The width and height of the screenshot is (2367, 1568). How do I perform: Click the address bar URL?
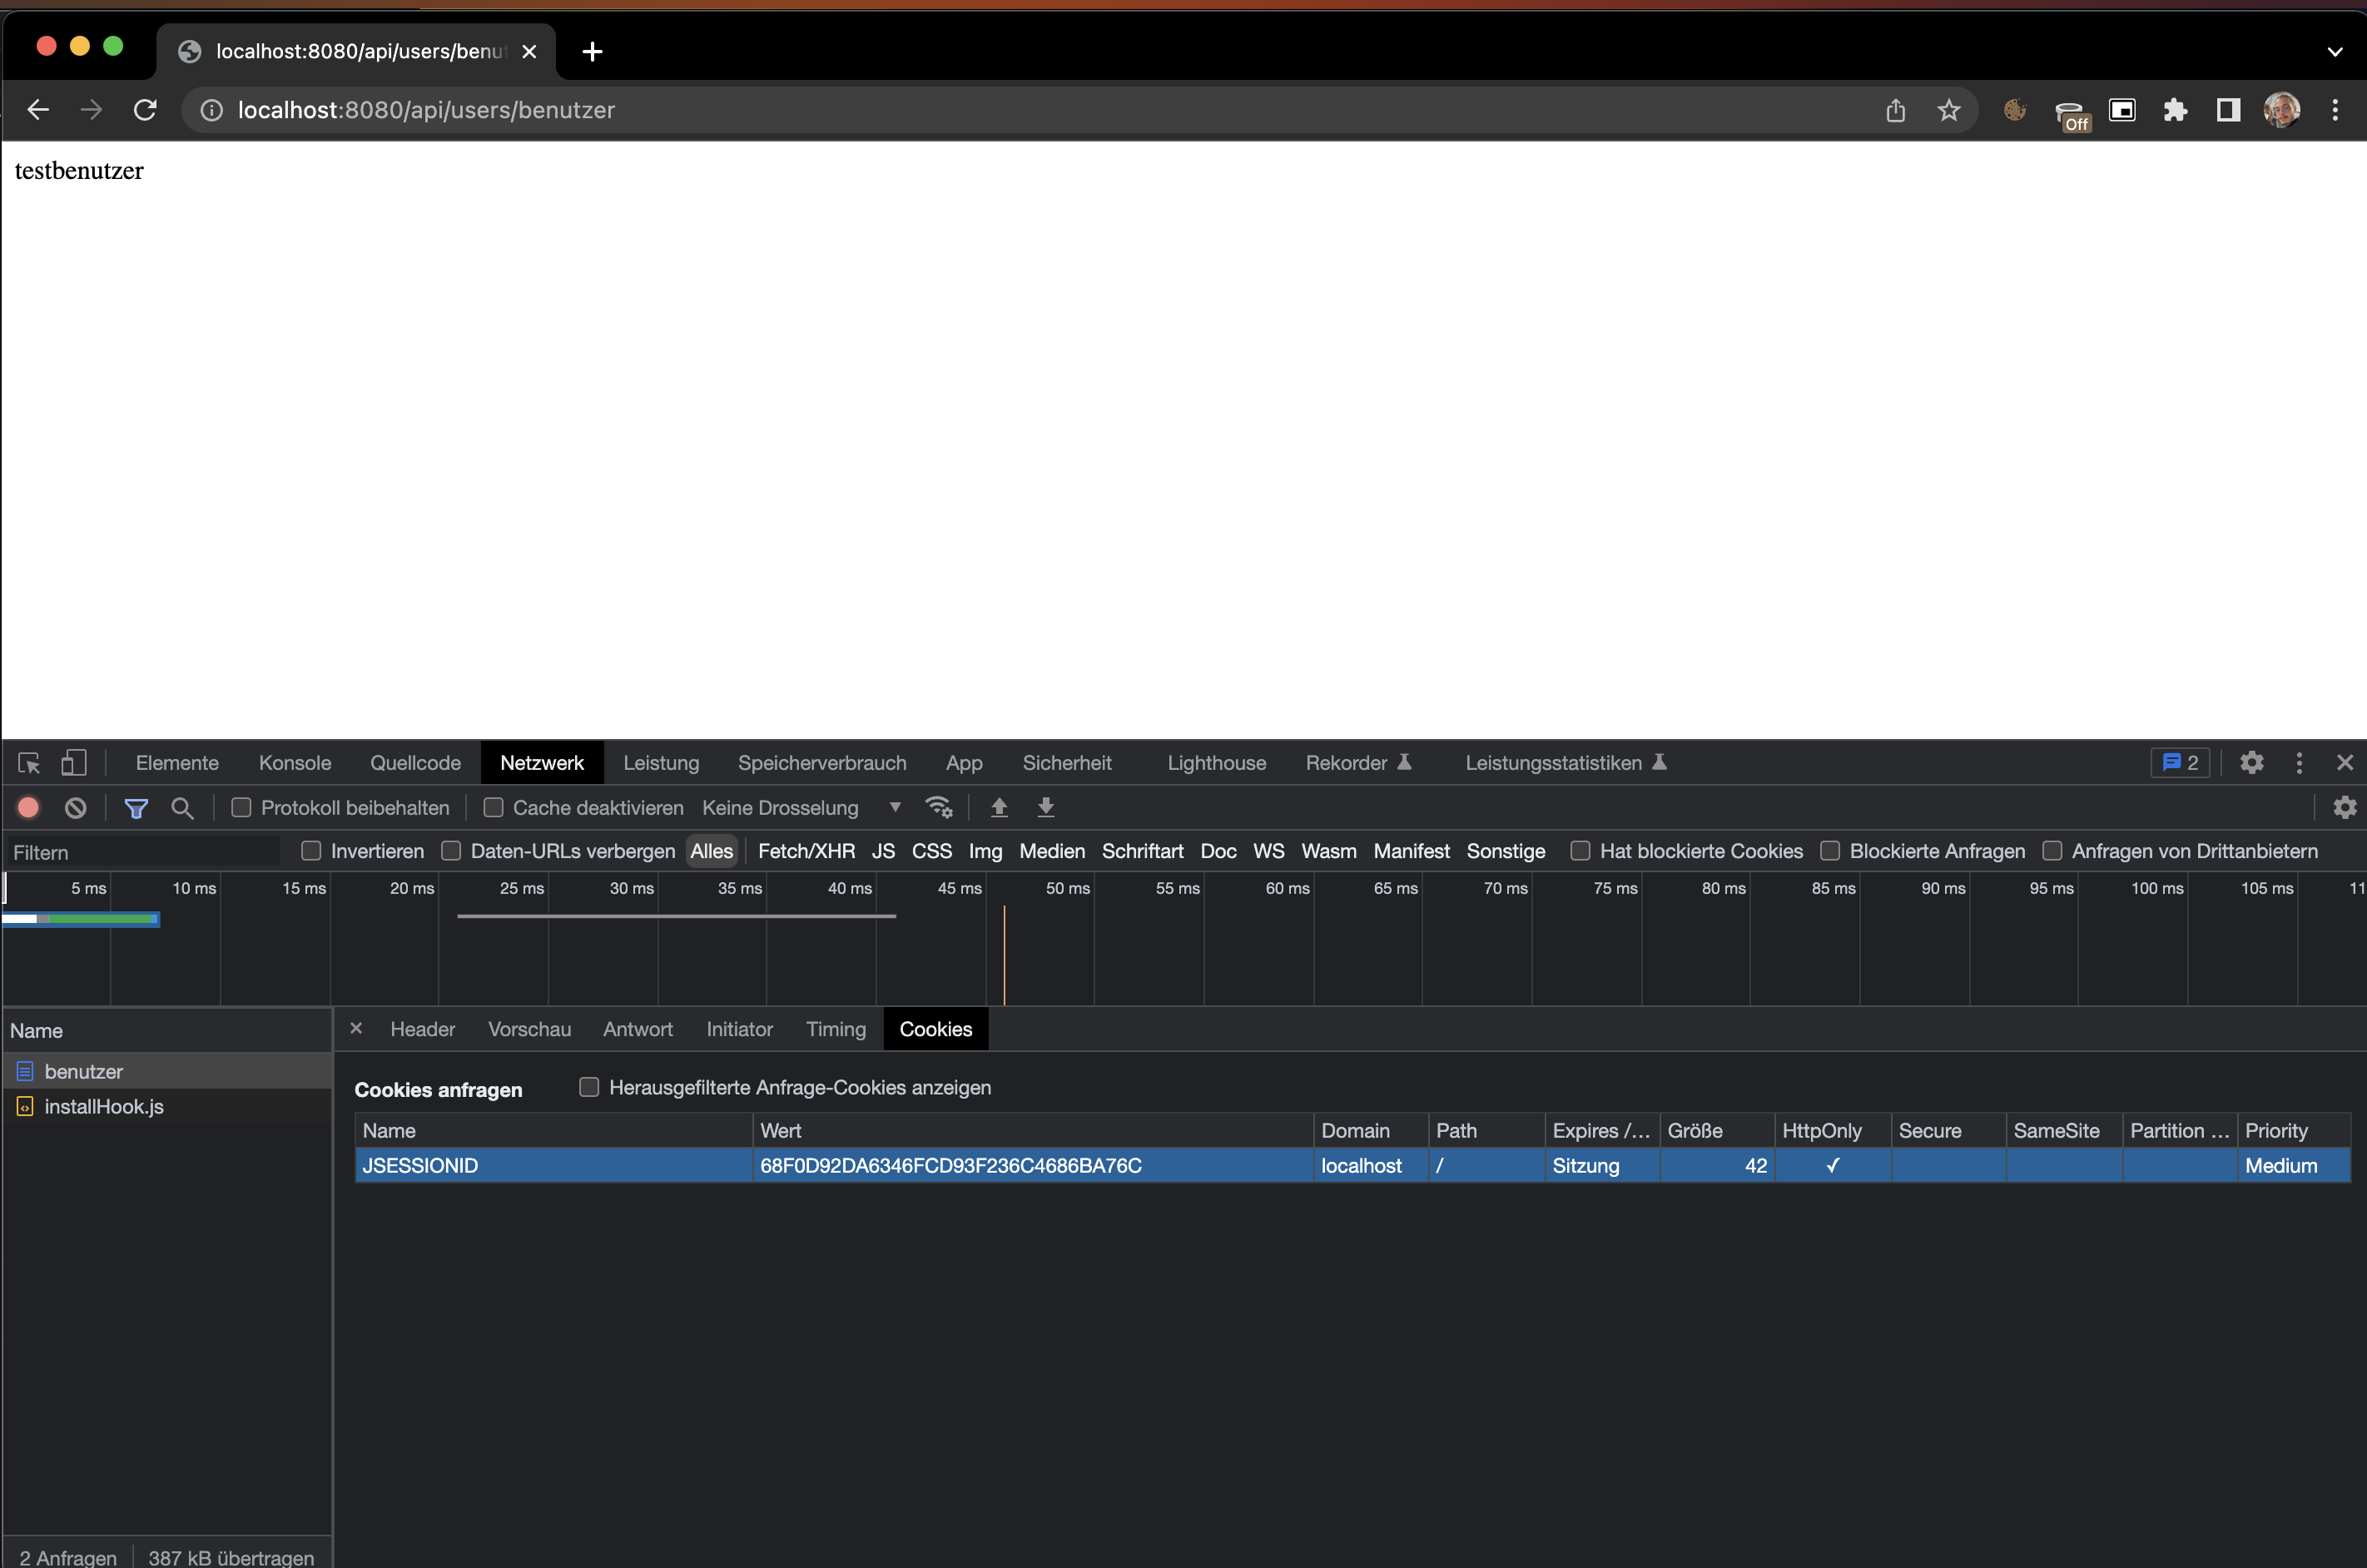point(426,110)
